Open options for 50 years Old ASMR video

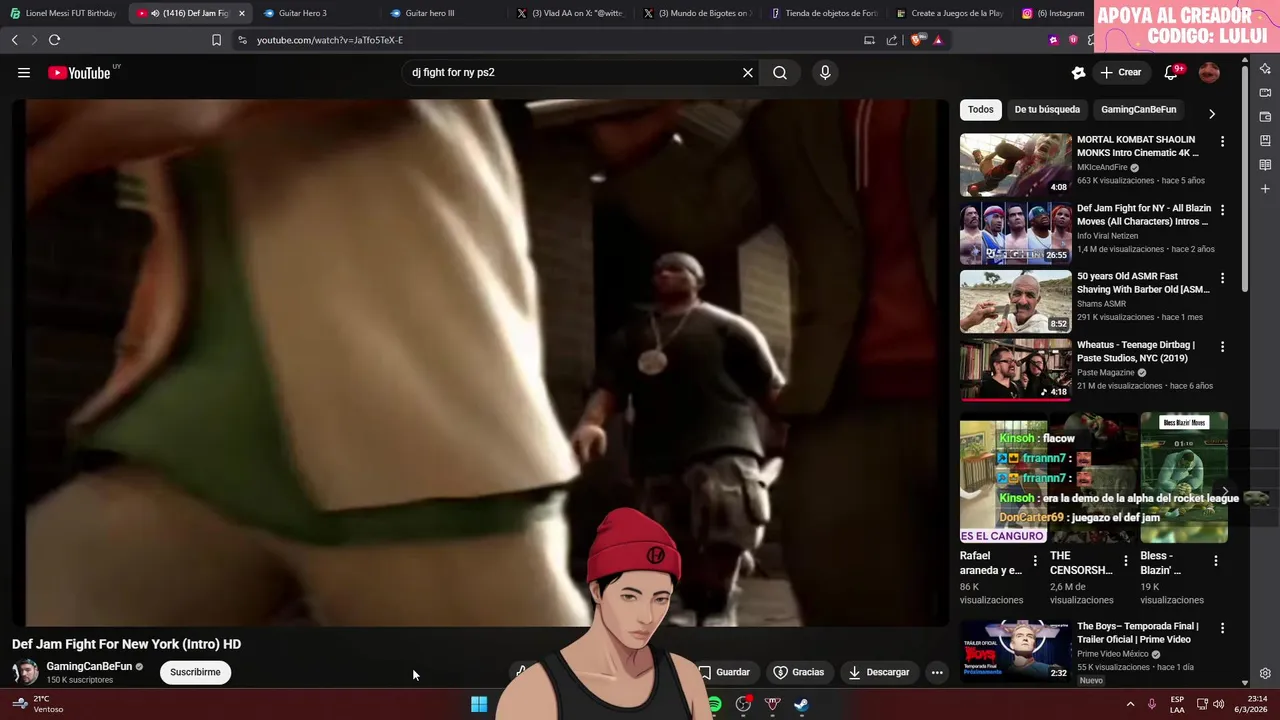tap(1222, 278)
